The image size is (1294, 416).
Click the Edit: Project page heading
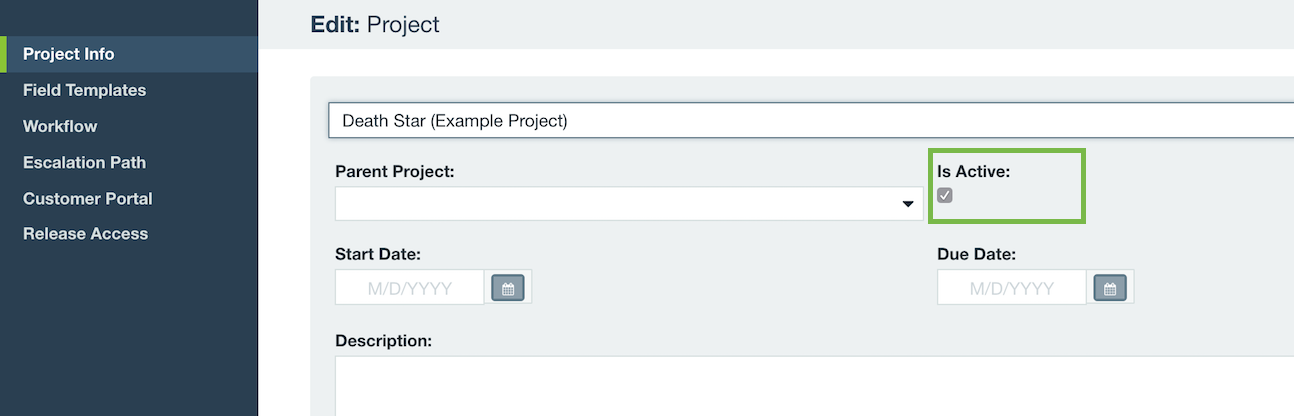(375, 24)
